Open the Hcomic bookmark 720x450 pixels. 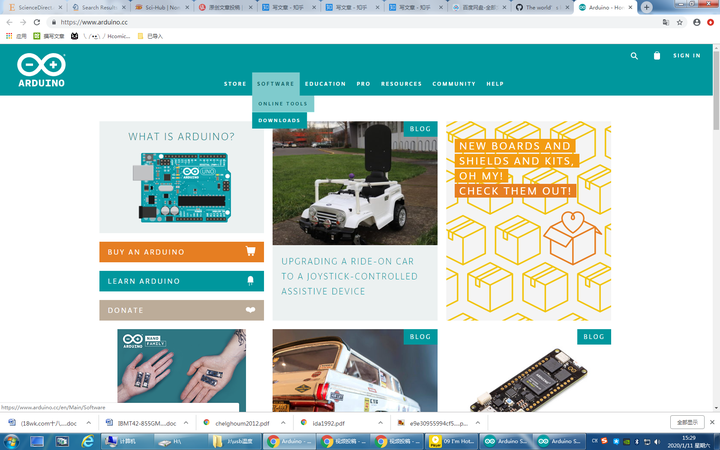pos(107,36)
